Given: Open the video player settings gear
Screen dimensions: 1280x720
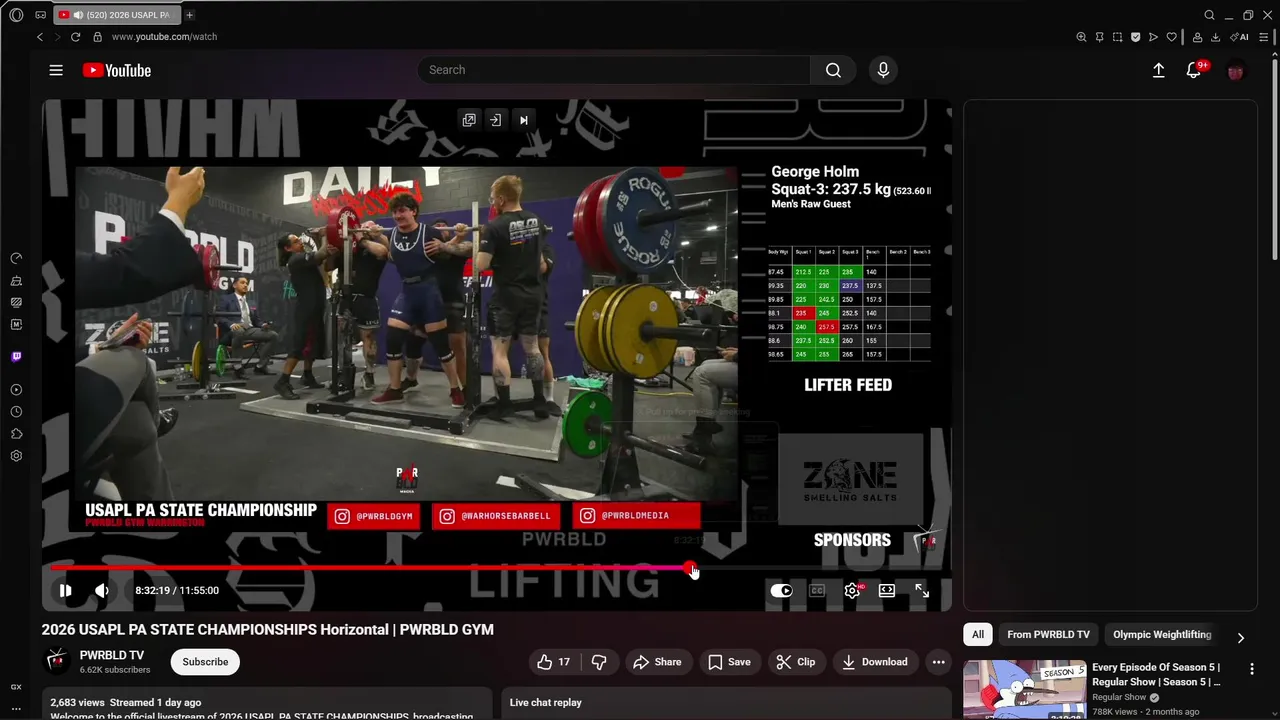Looking at the screenshot, I should coord(852,590).
